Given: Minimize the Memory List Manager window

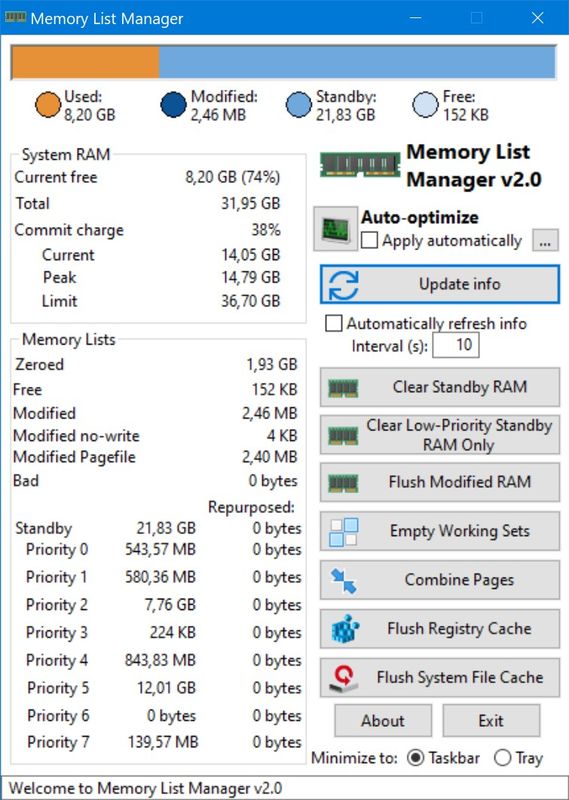Looking at the screenshot, I should pyautogui.click(x=416, y=18).
